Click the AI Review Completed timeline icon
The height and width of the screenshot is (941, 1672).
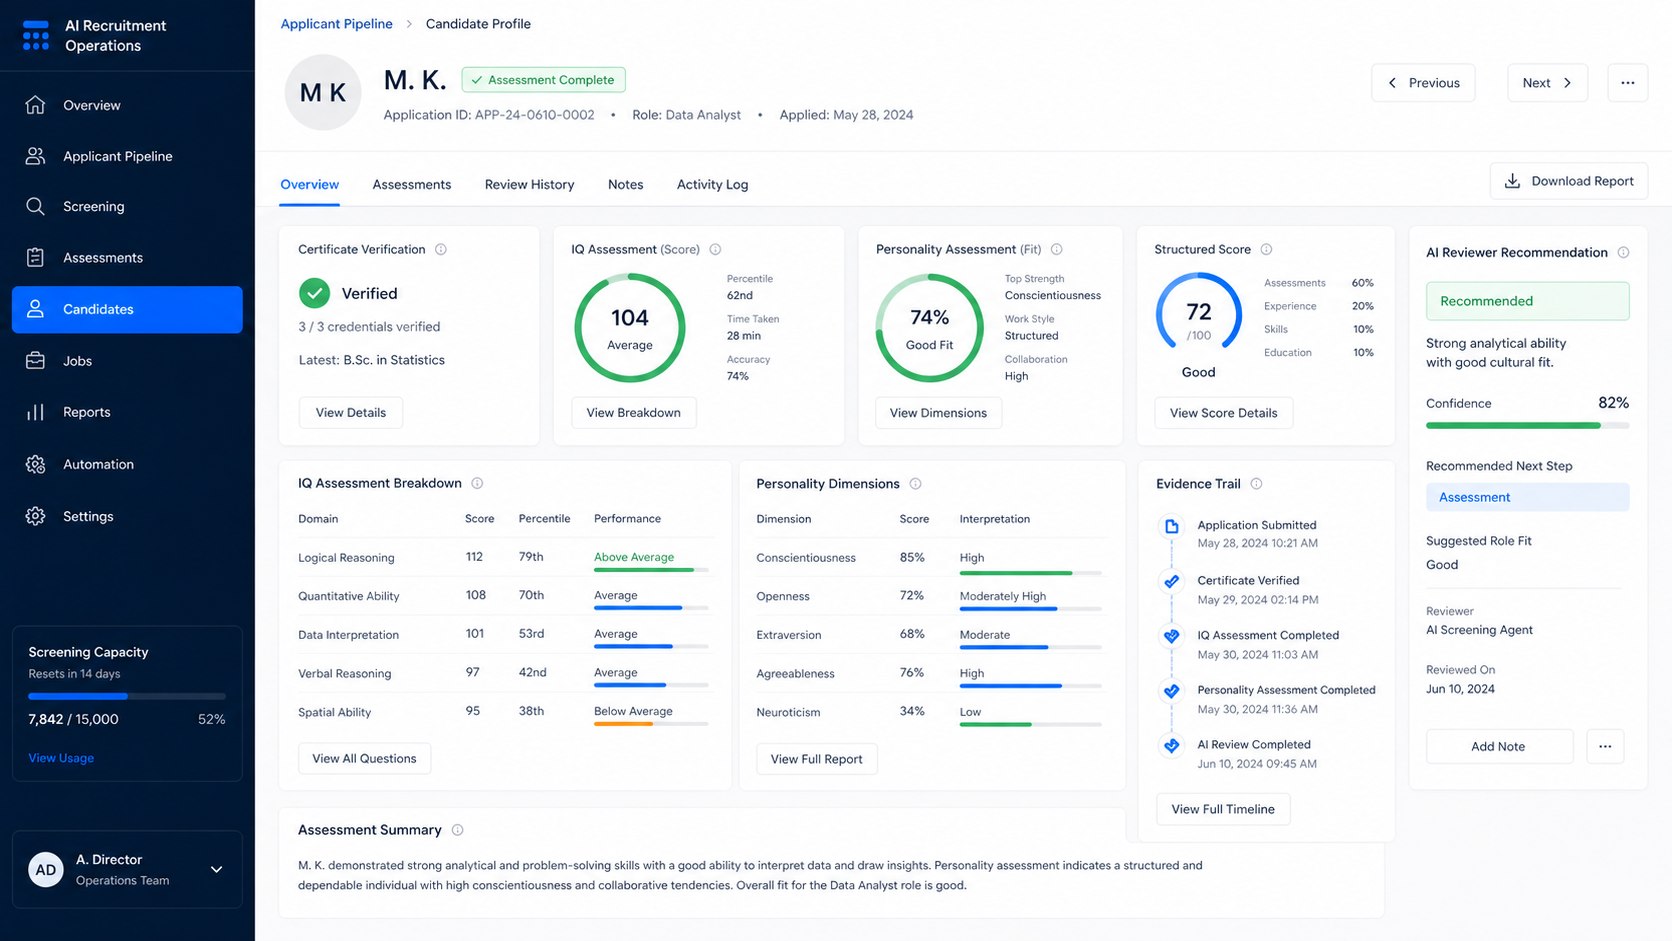[1171, 745]
